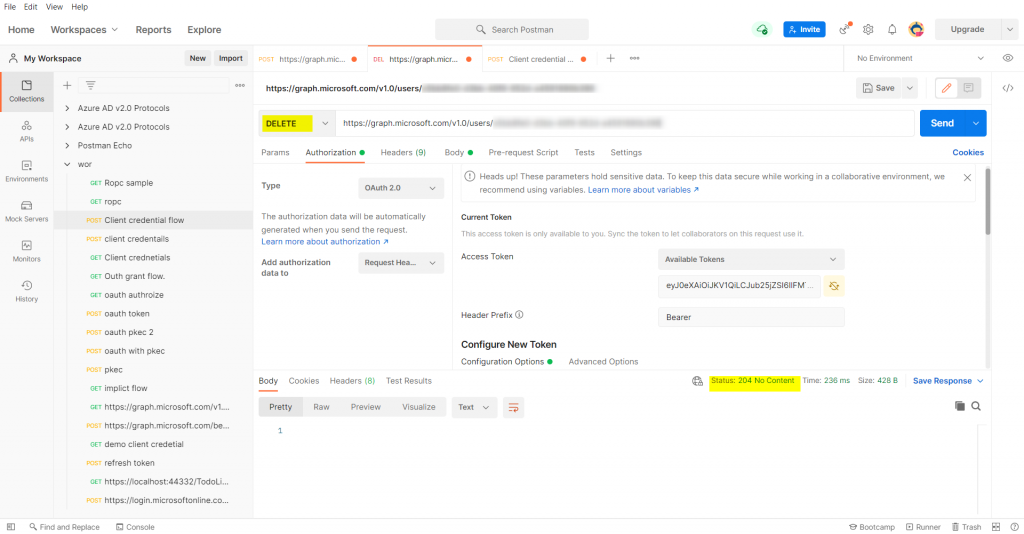Open the Collections sidebar panel
This screenshot has width=1024, height=534.
(x=27, y=91)
